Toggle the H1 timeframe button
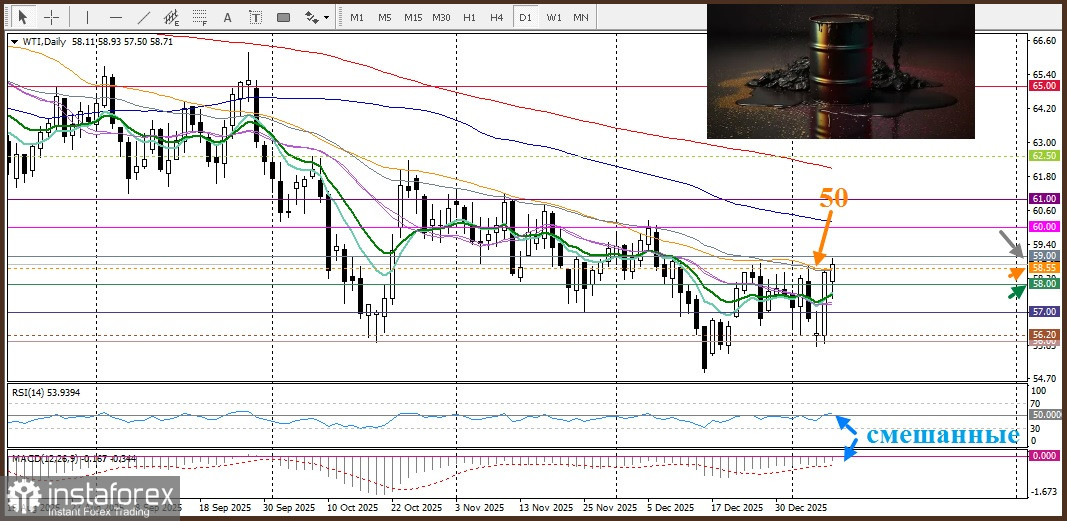Viewport: 1067px width, 521px height. click(469, 16)
